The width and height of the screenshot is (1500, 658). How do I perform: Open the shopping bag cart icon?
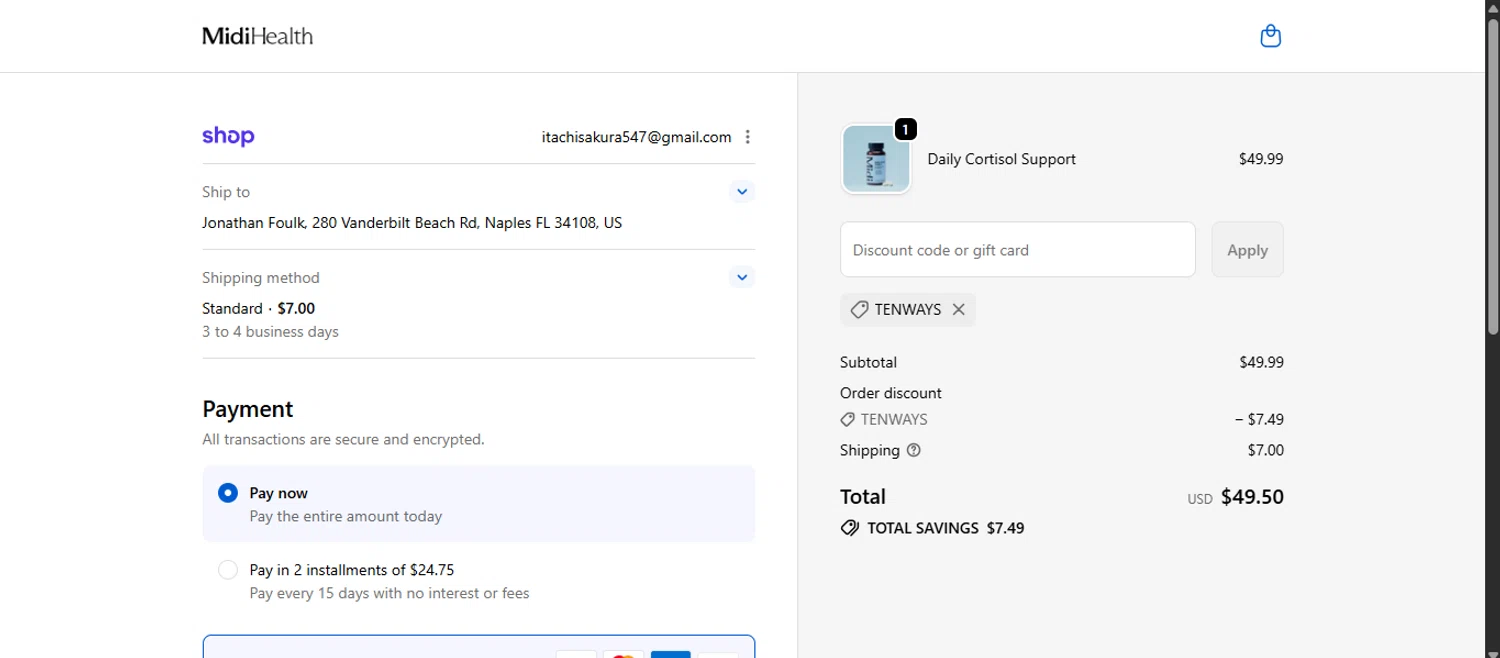1270,36
